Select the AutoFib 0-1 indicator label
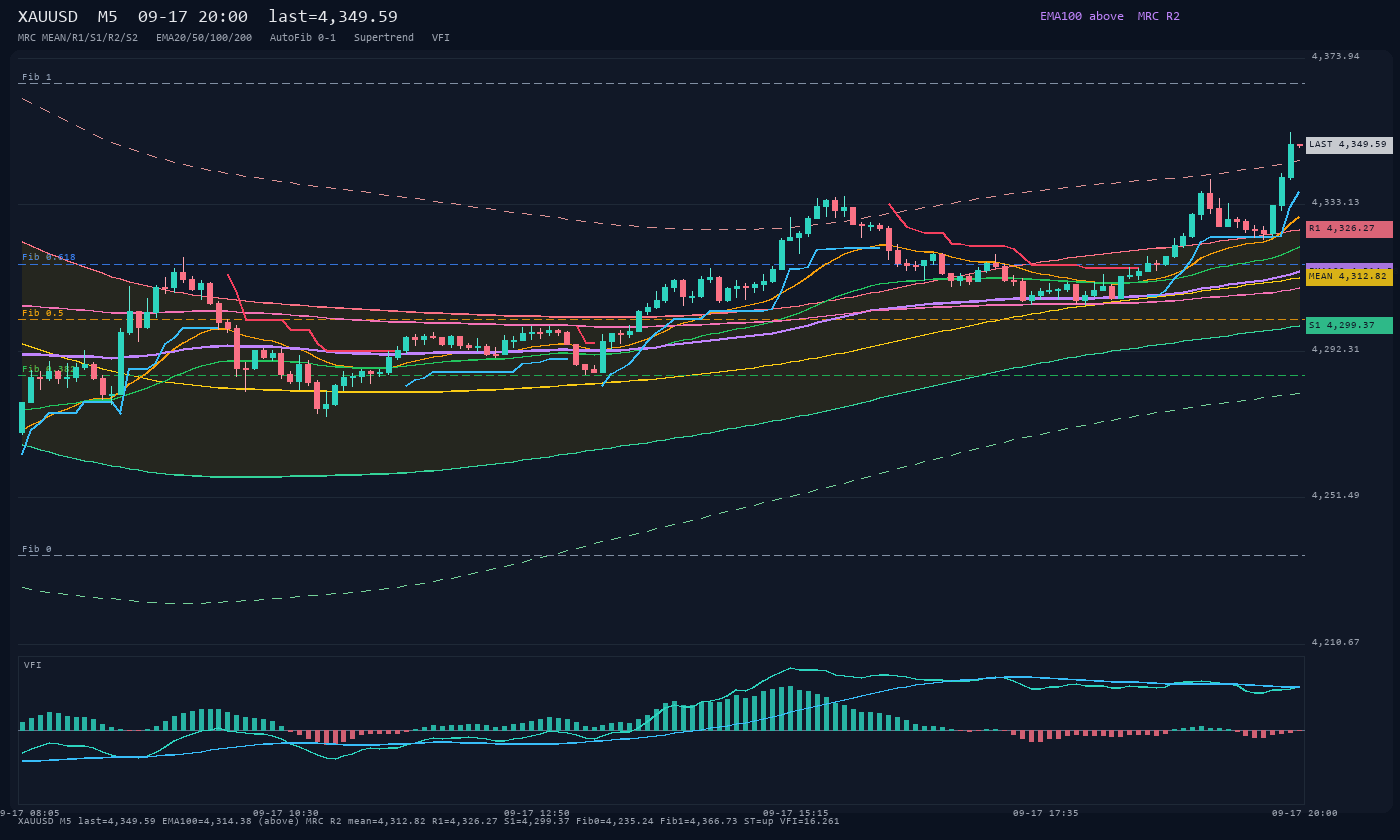 (303, 37)
